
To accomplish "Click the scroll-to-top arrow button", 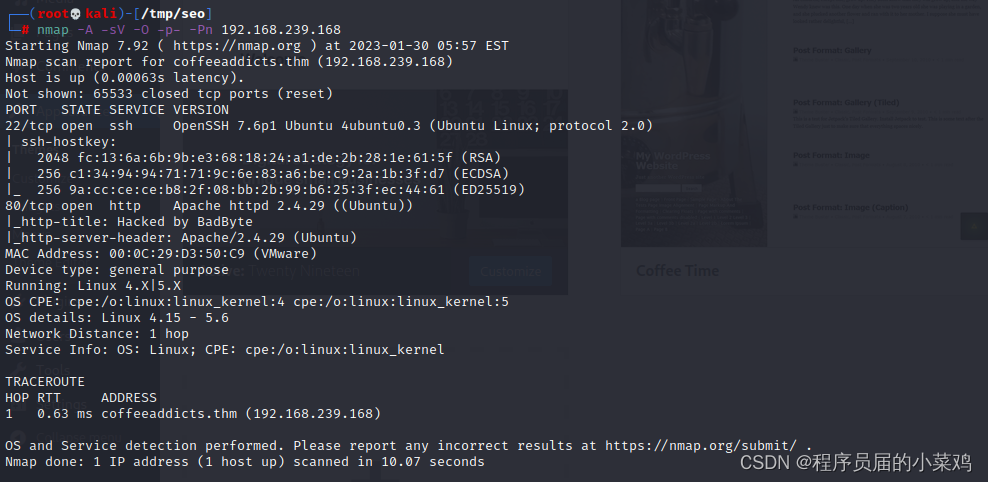I will [x=974, y=227].
